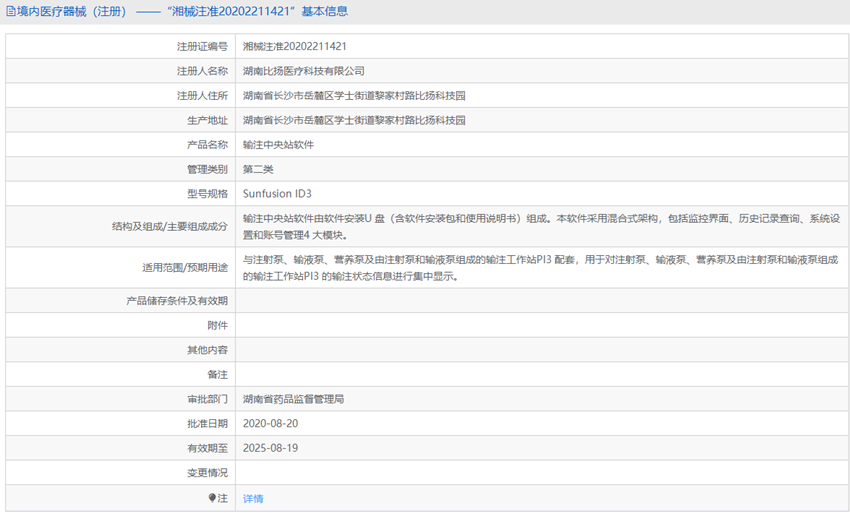Click the 结构及组成/主要组成成分 label
Viewport: 850px width, 513px height.
170,227
